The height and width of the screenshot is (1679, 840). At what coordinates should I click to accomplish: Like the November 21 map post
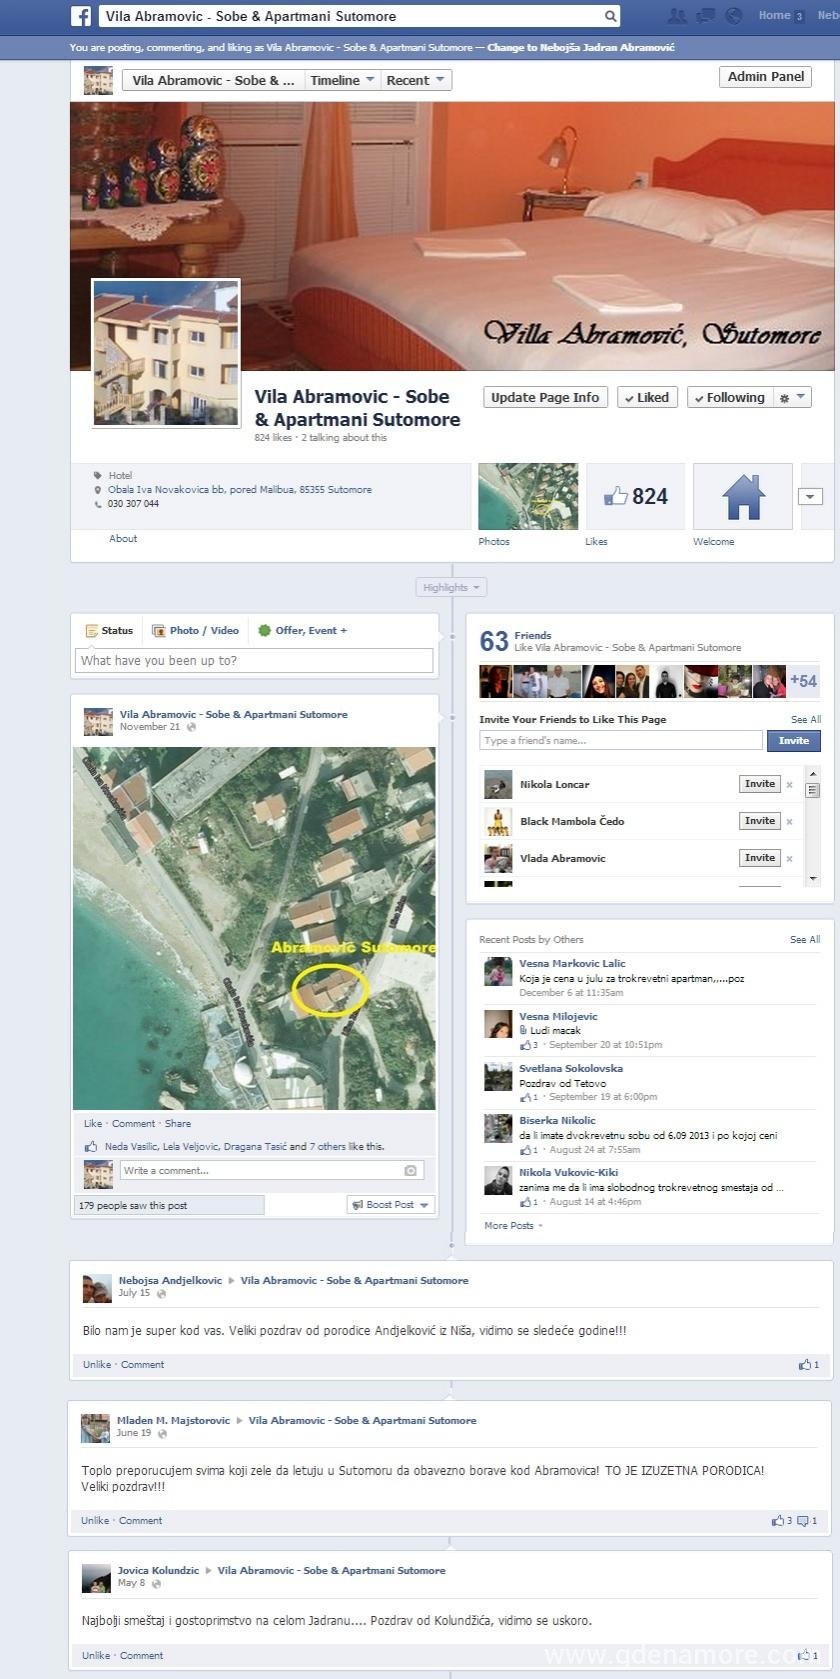[x=93, y=1124]
